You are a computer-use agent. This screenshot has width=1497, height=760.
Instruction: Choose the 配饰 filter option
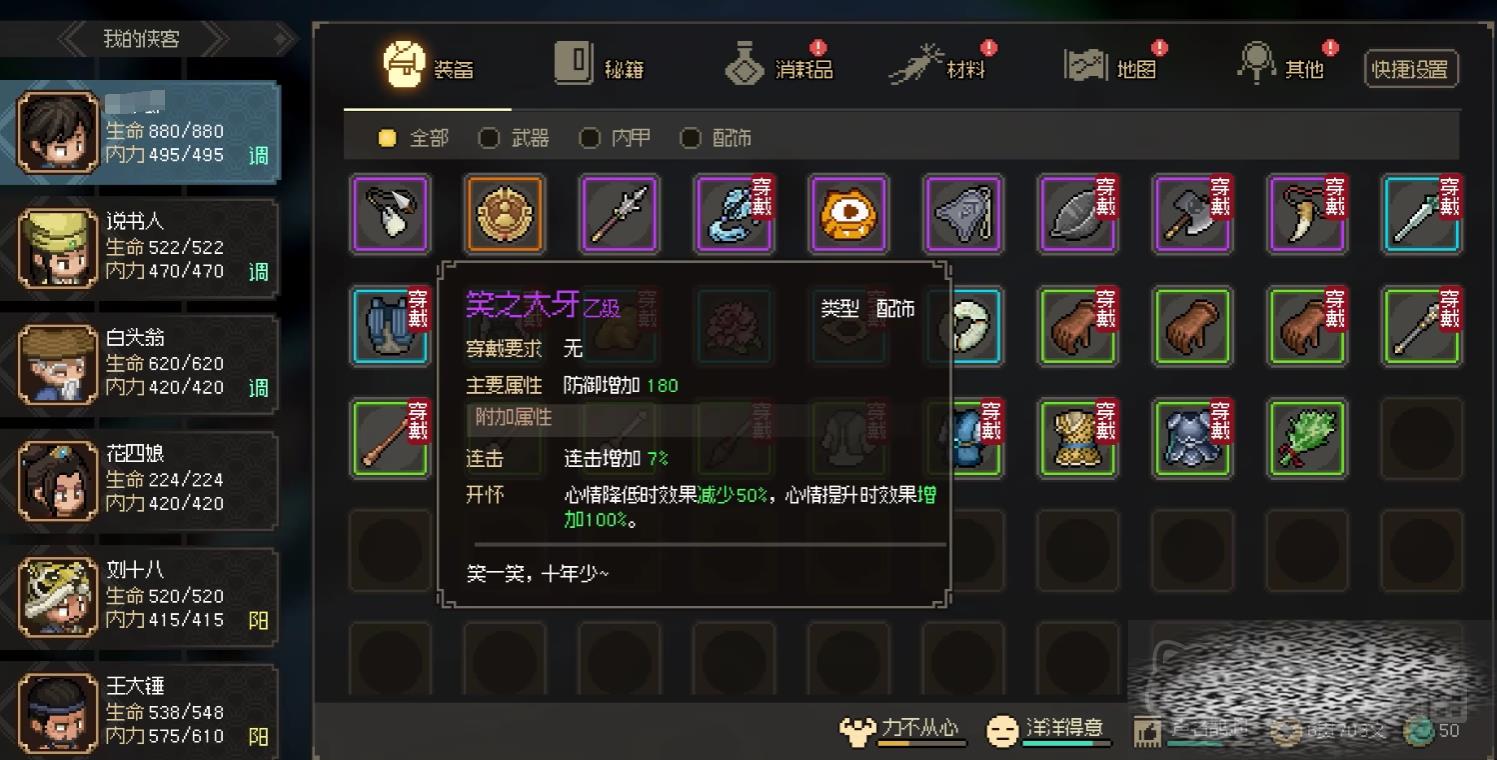click(716, 139)
